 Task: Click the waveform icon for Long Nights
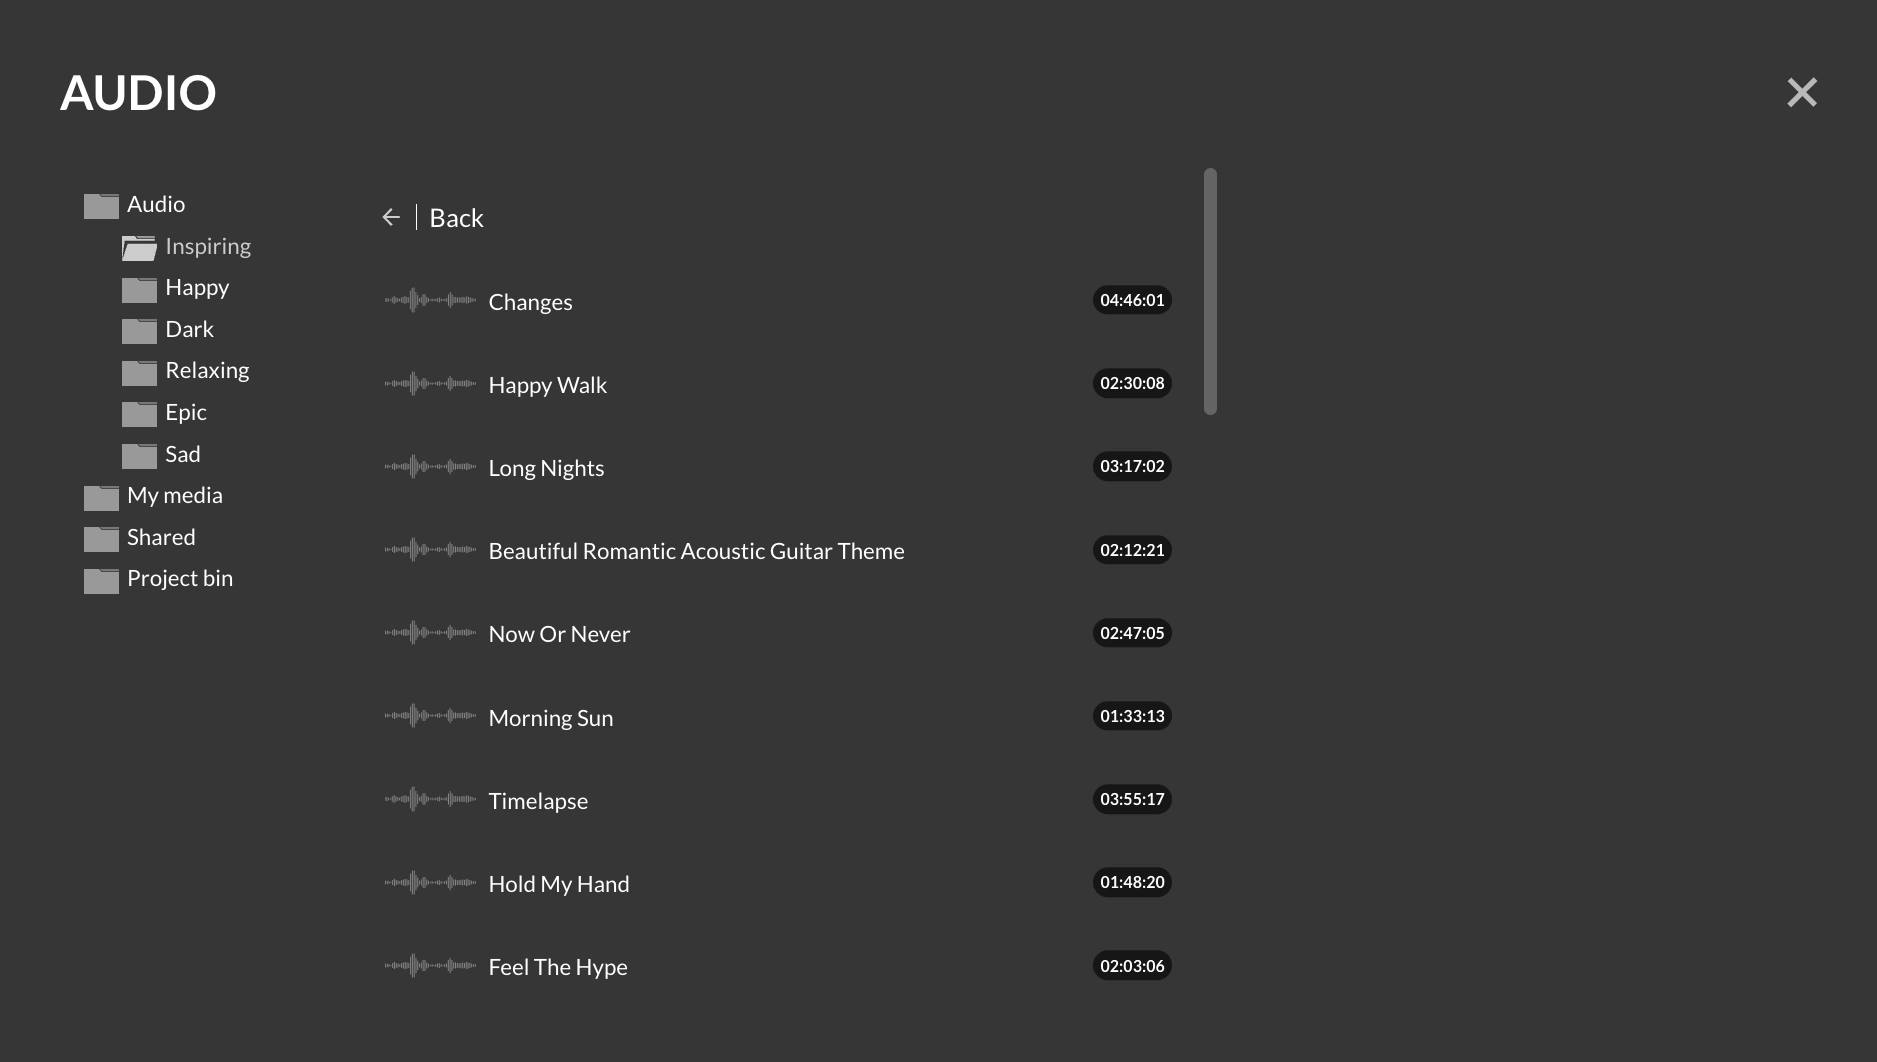[x=430, y=466]
